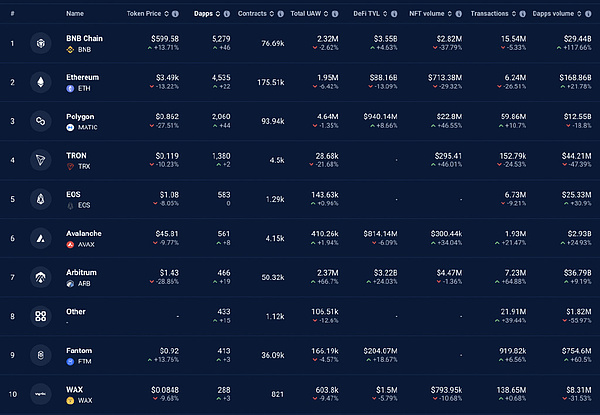Click the Name column header

pyautogui.click(x=75, y=15)
